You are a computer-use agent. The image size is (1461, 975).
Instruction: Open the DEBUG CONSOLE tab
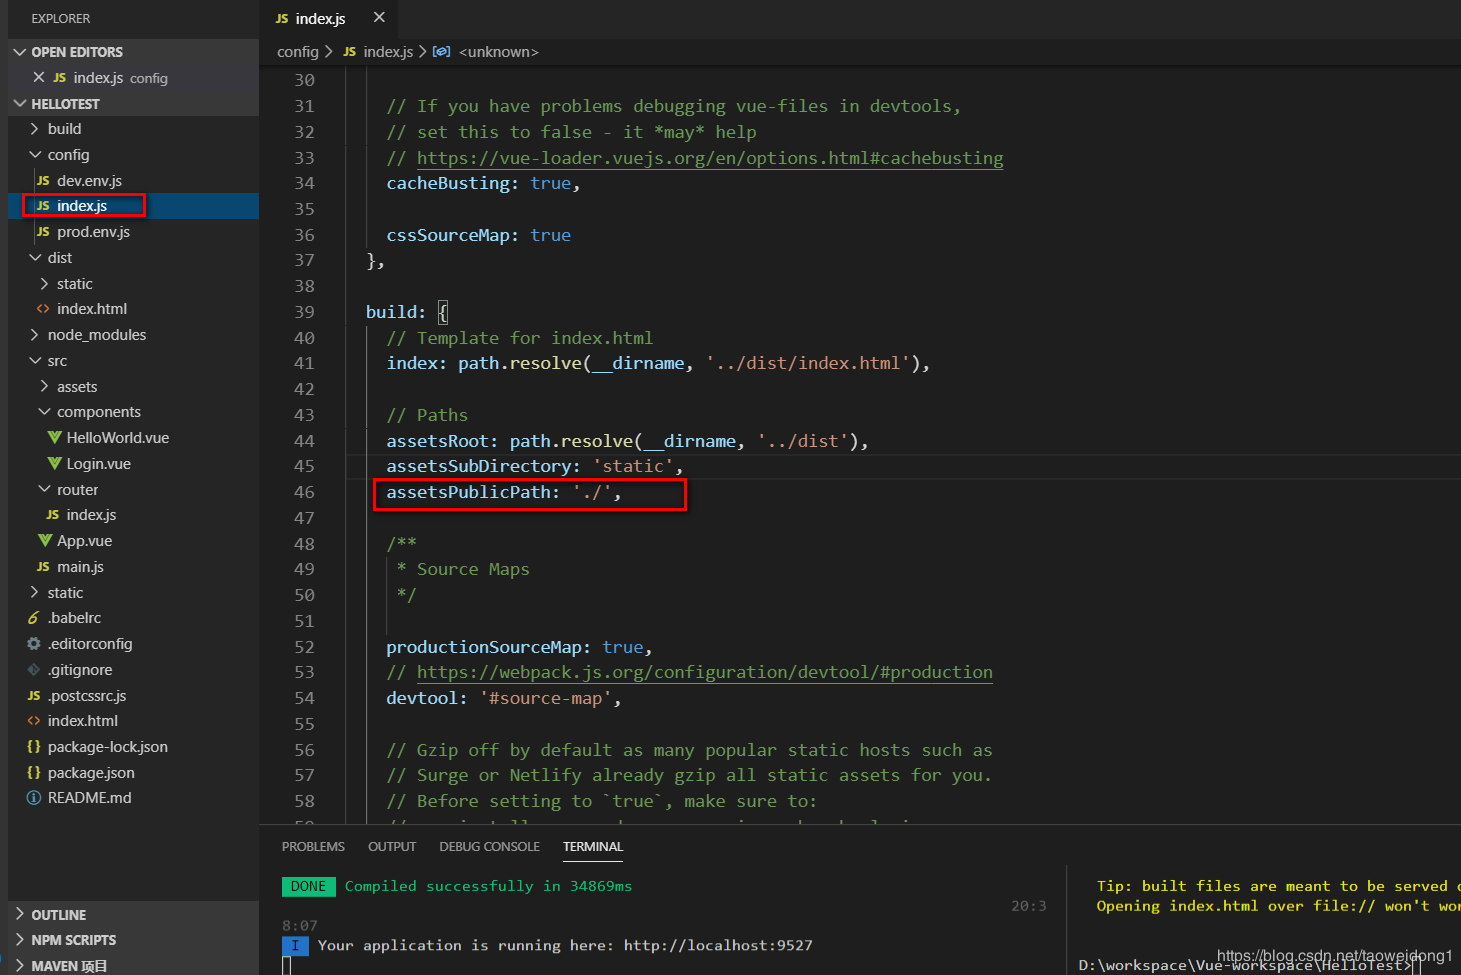point(489,847)
